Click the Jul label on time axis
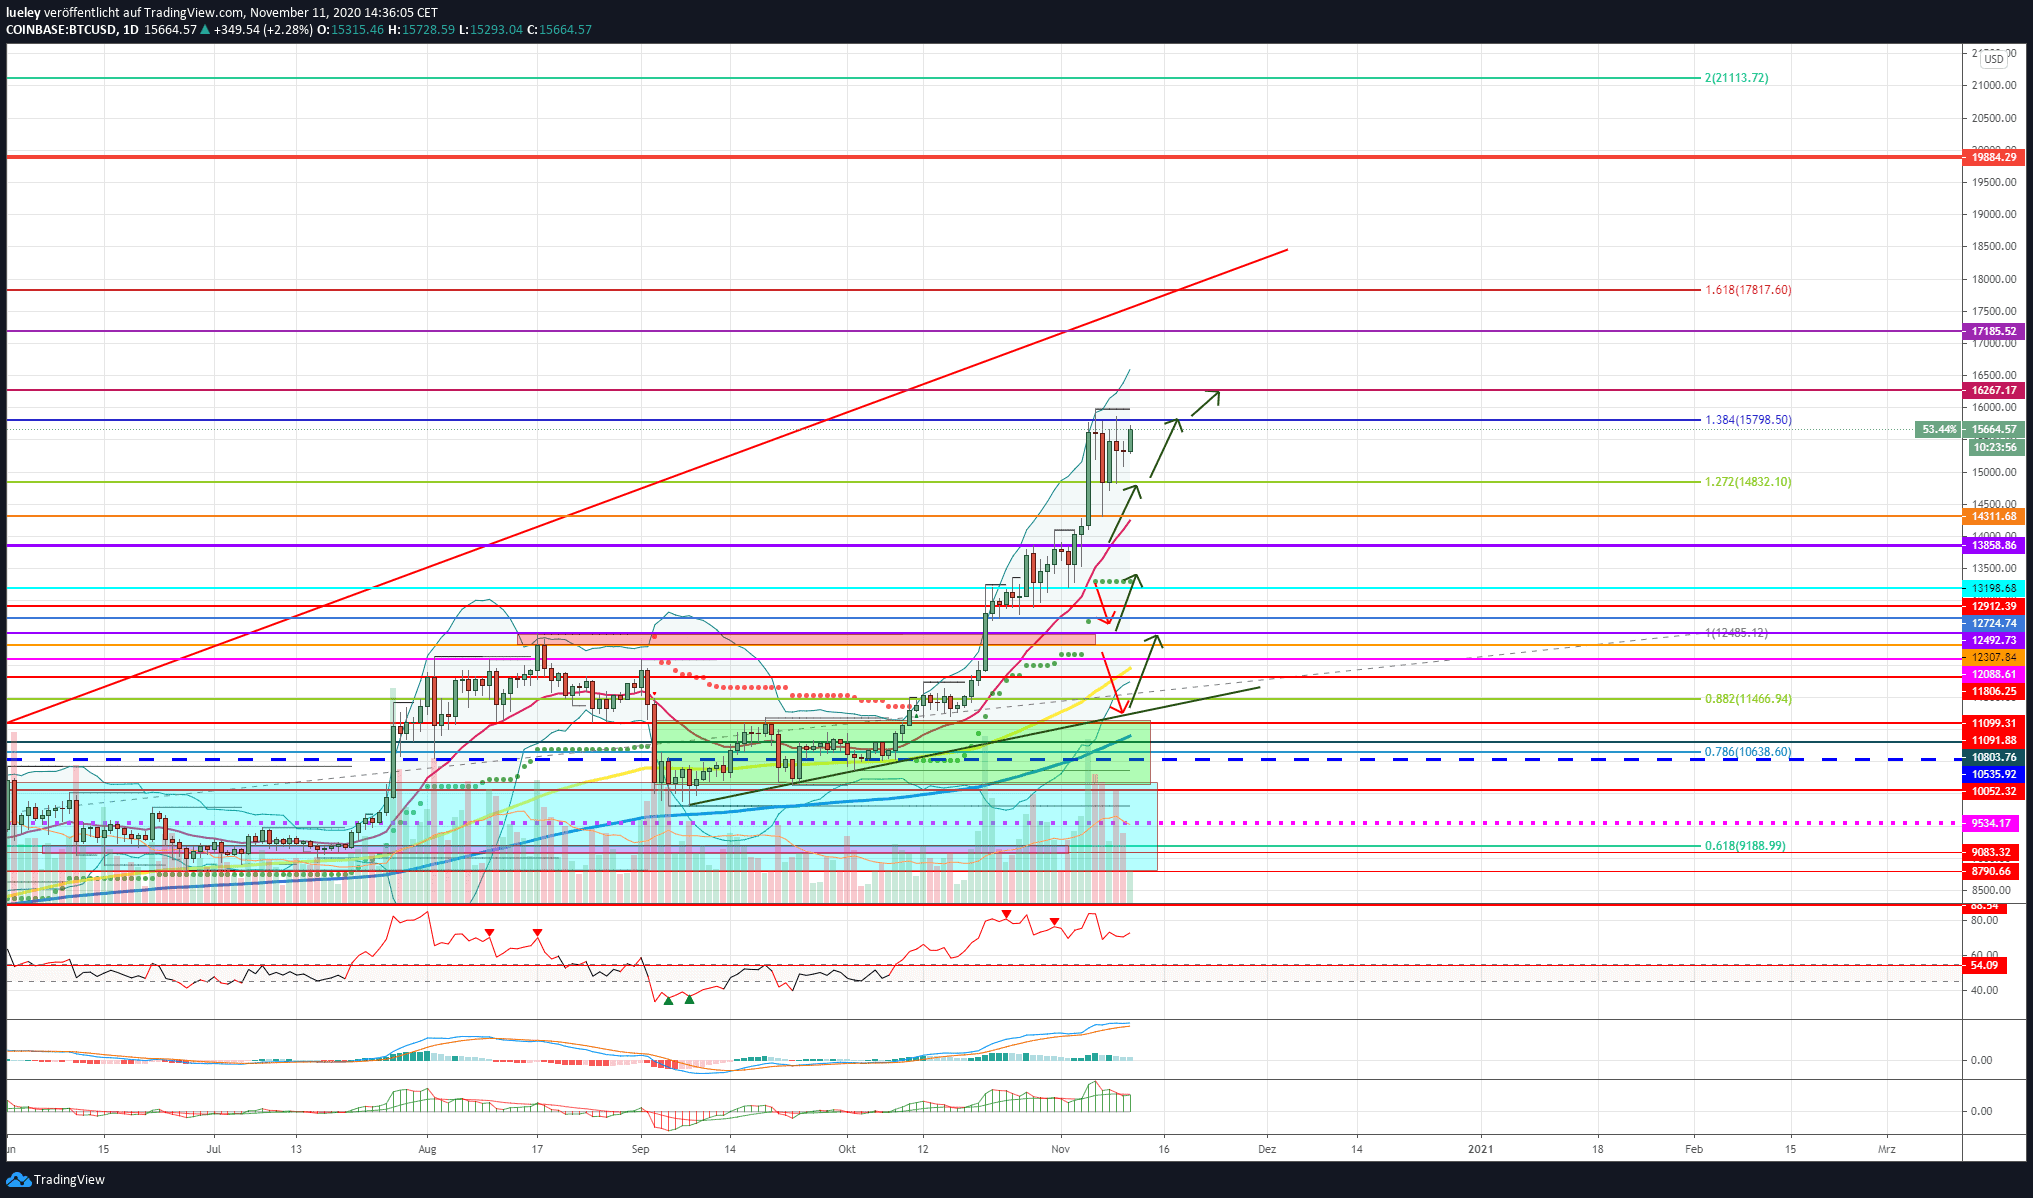Image resolution: width=2033 pixels, height=1198 pixels. point(213,1149)
